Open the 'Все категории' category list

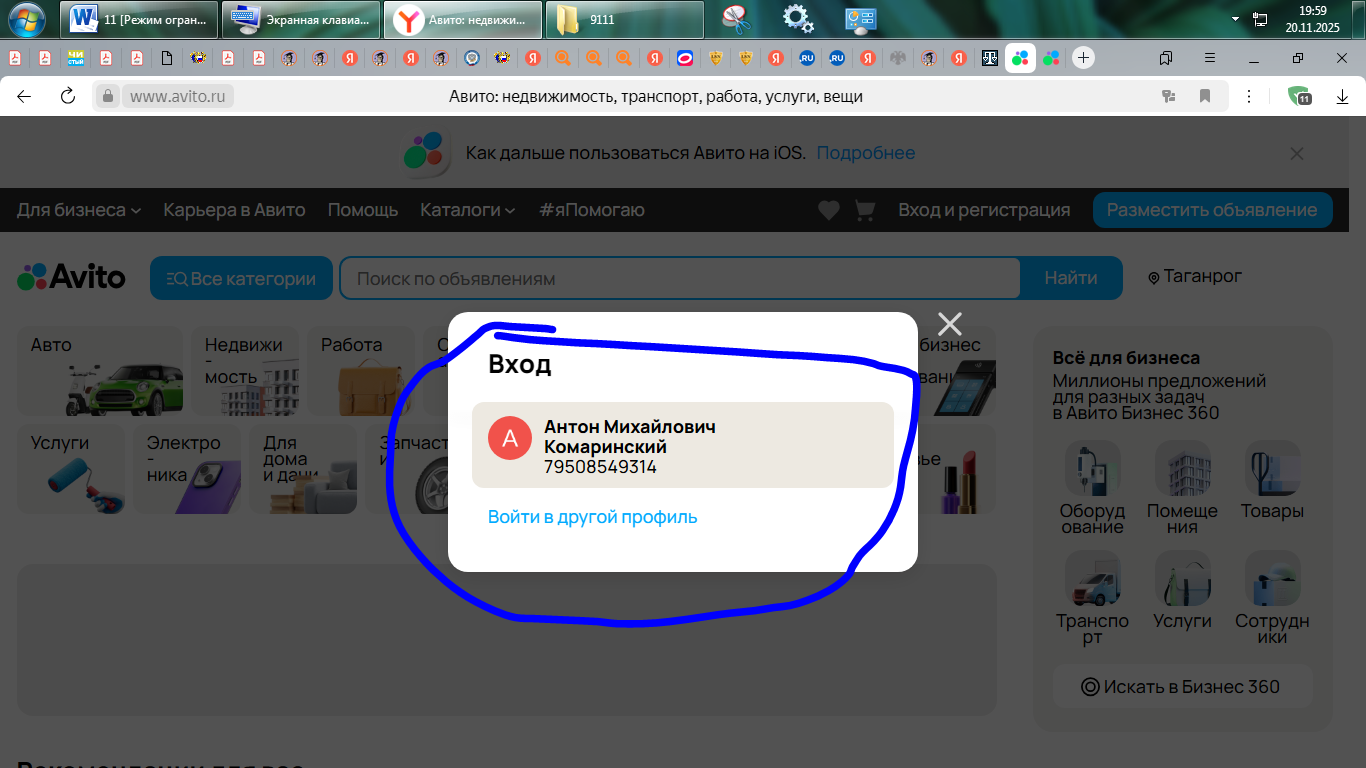[241, 279]
